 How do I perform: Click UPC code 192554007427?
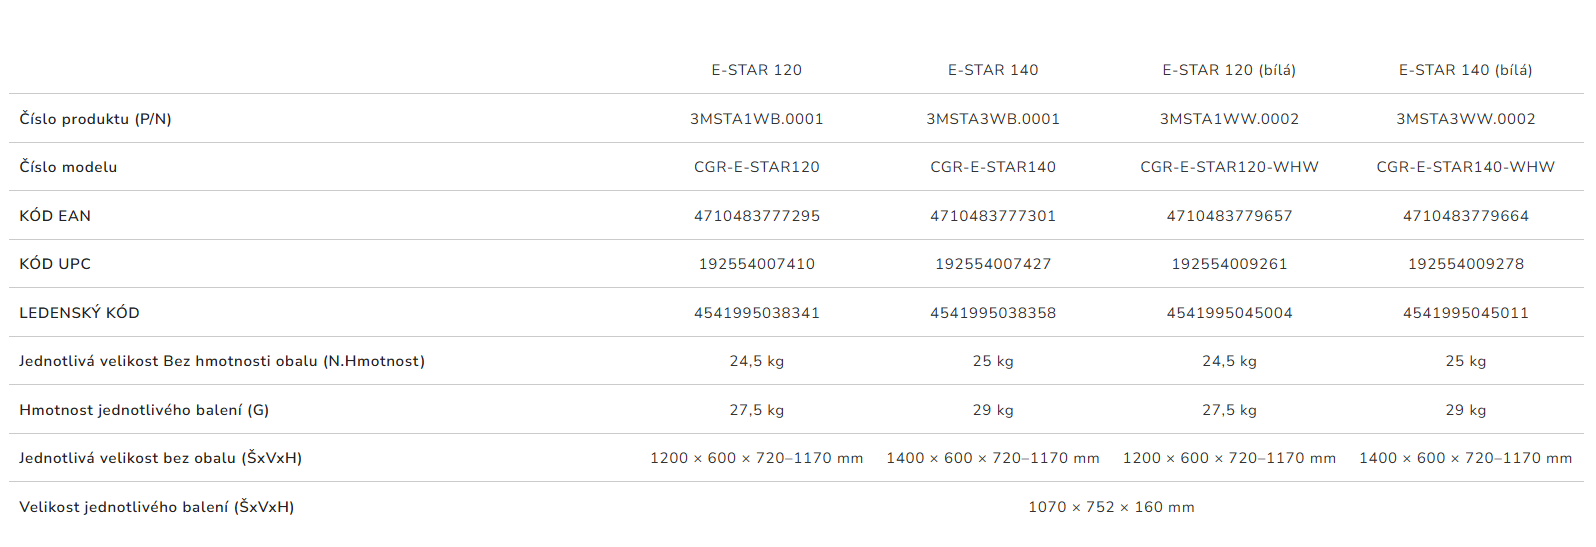coord(992,264)
